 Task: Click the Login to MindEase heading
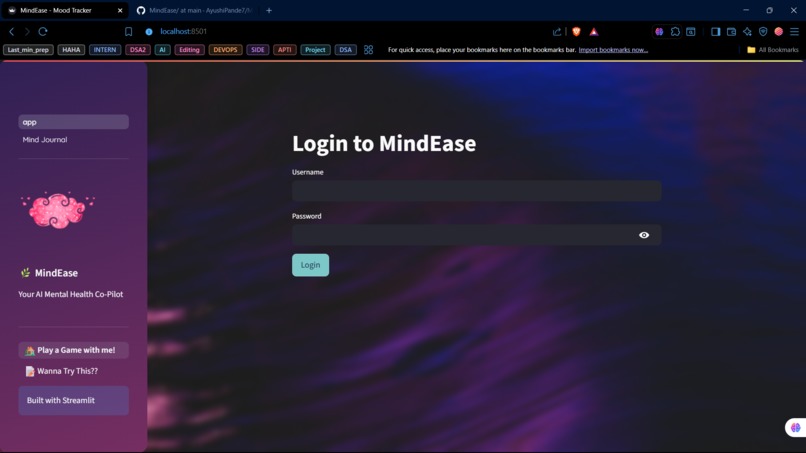[x=384, y=143]
